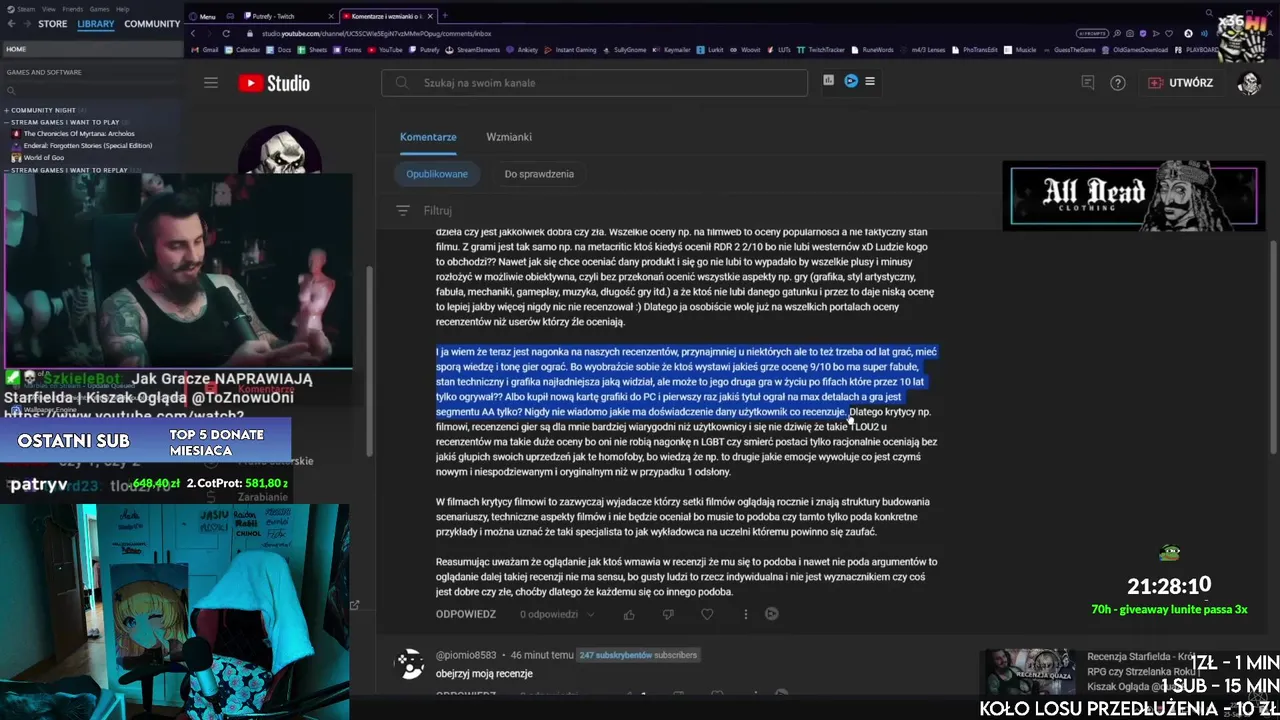Open a new browser tab with plus
The width and height of the screenshot is (1280, 720).
[x=445, y=16]
